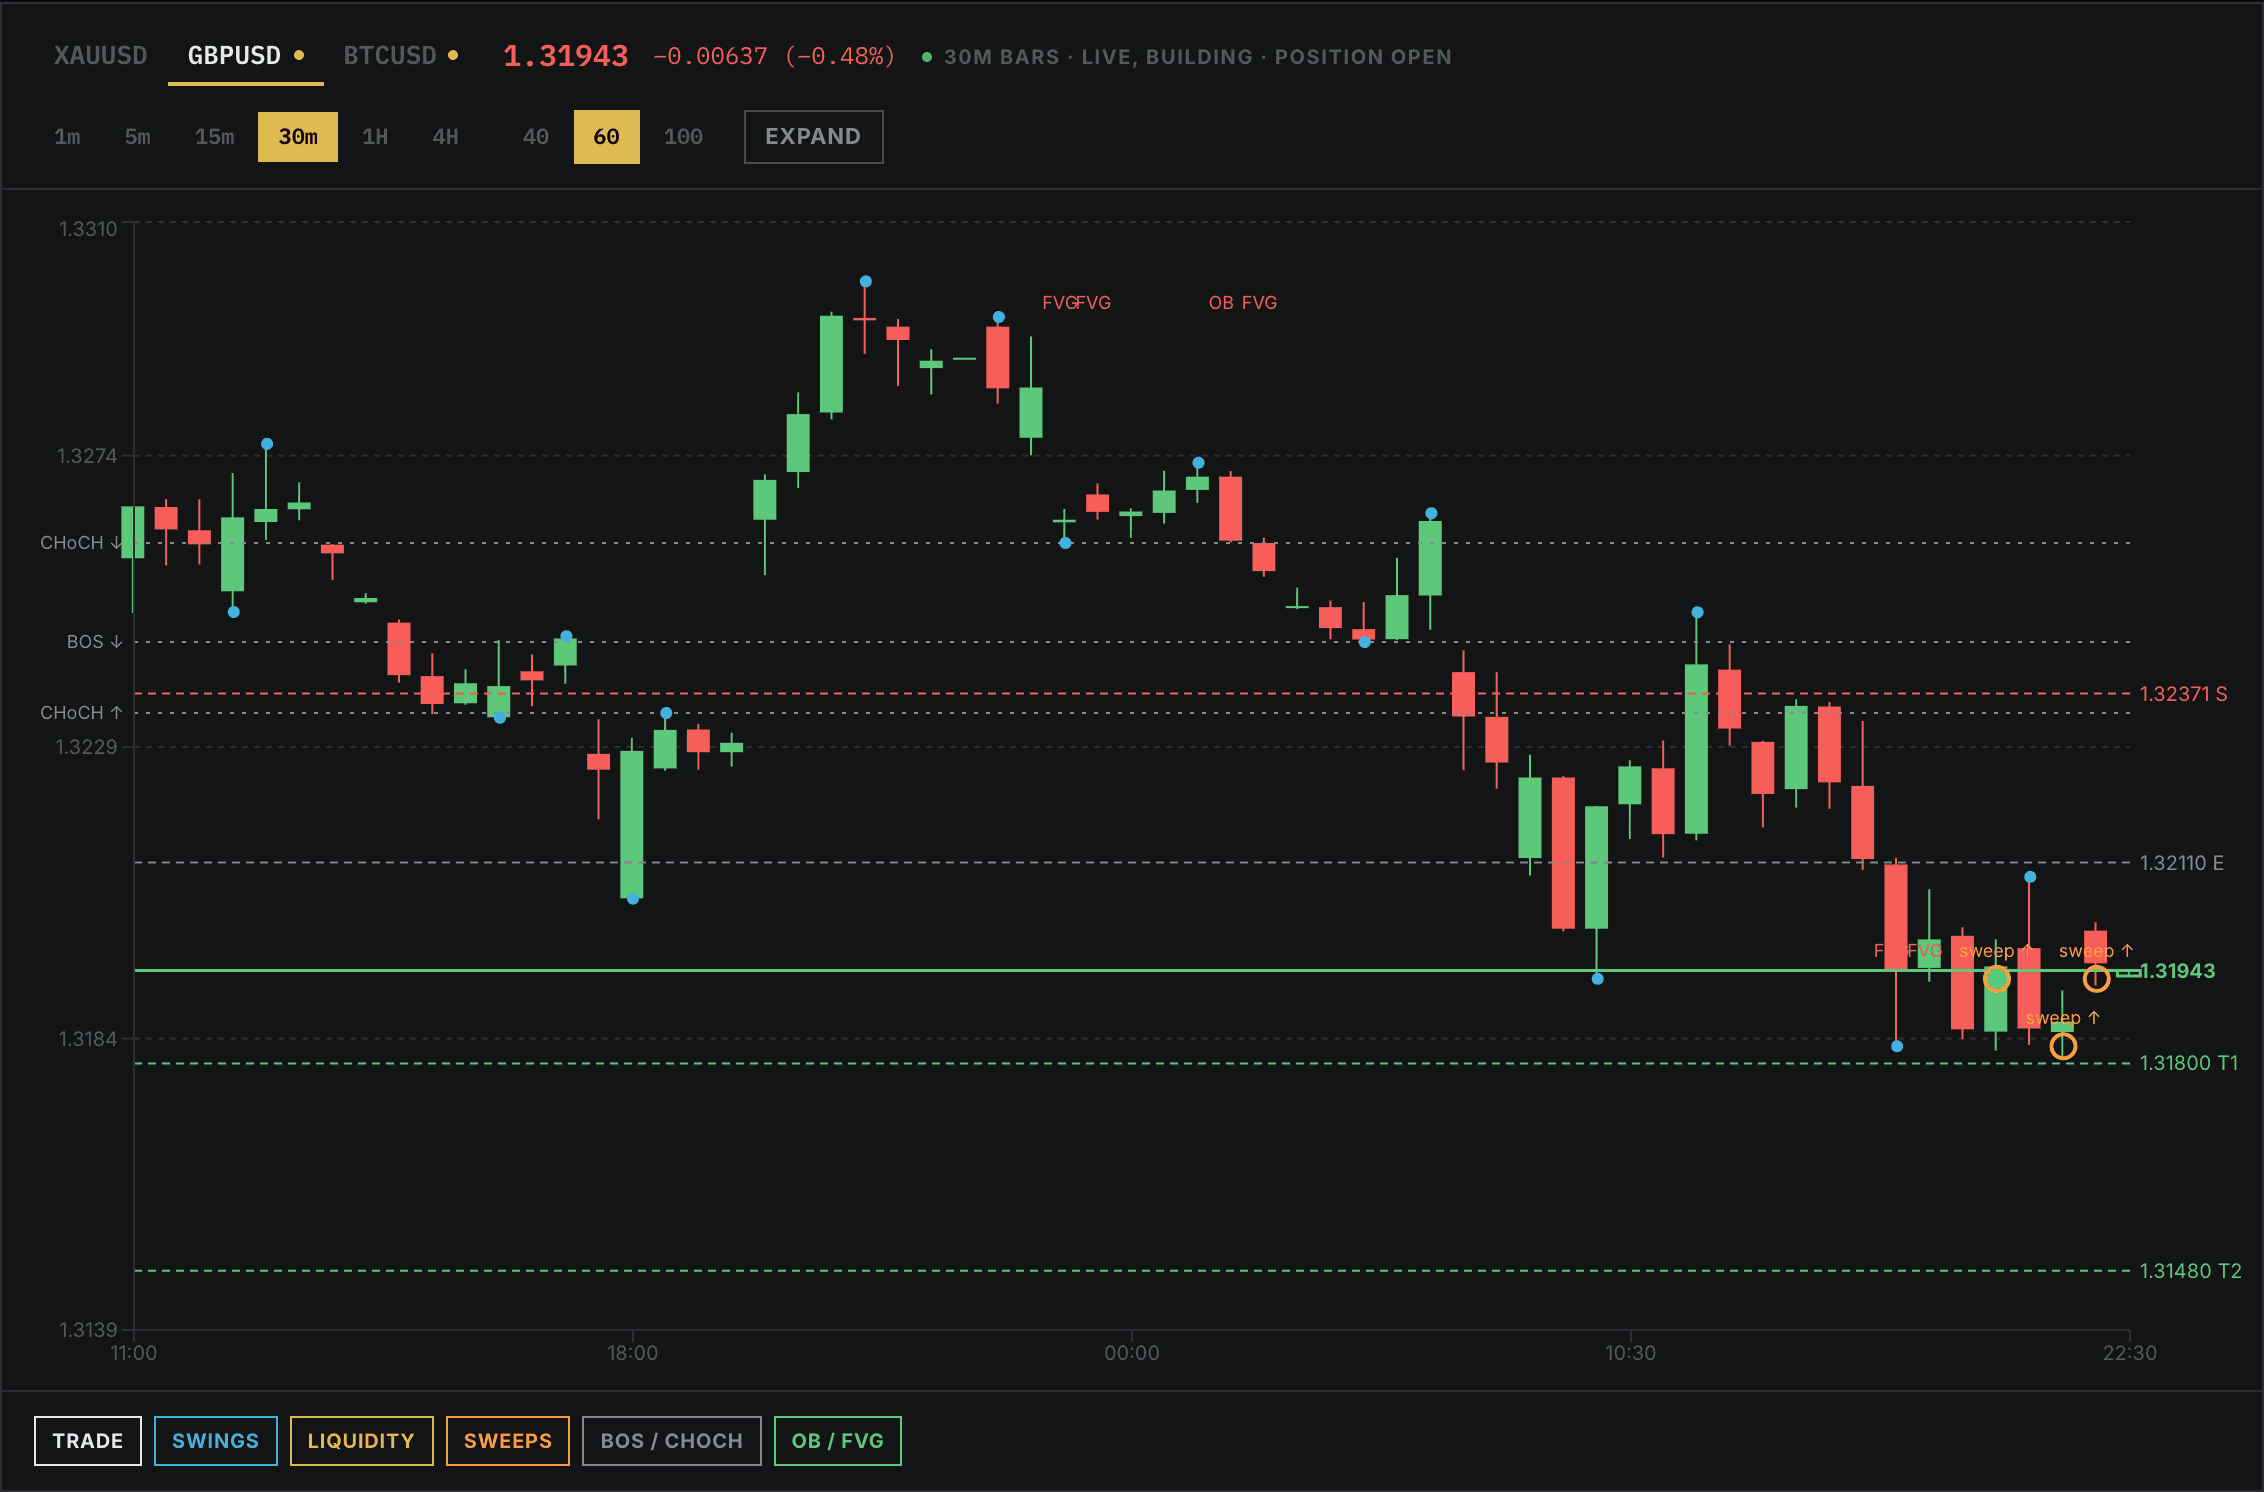The width and height of the screenshot is (2264, 1492).
Task: Click the 00:00 time axis label
Action: tap(1131, 1353)
